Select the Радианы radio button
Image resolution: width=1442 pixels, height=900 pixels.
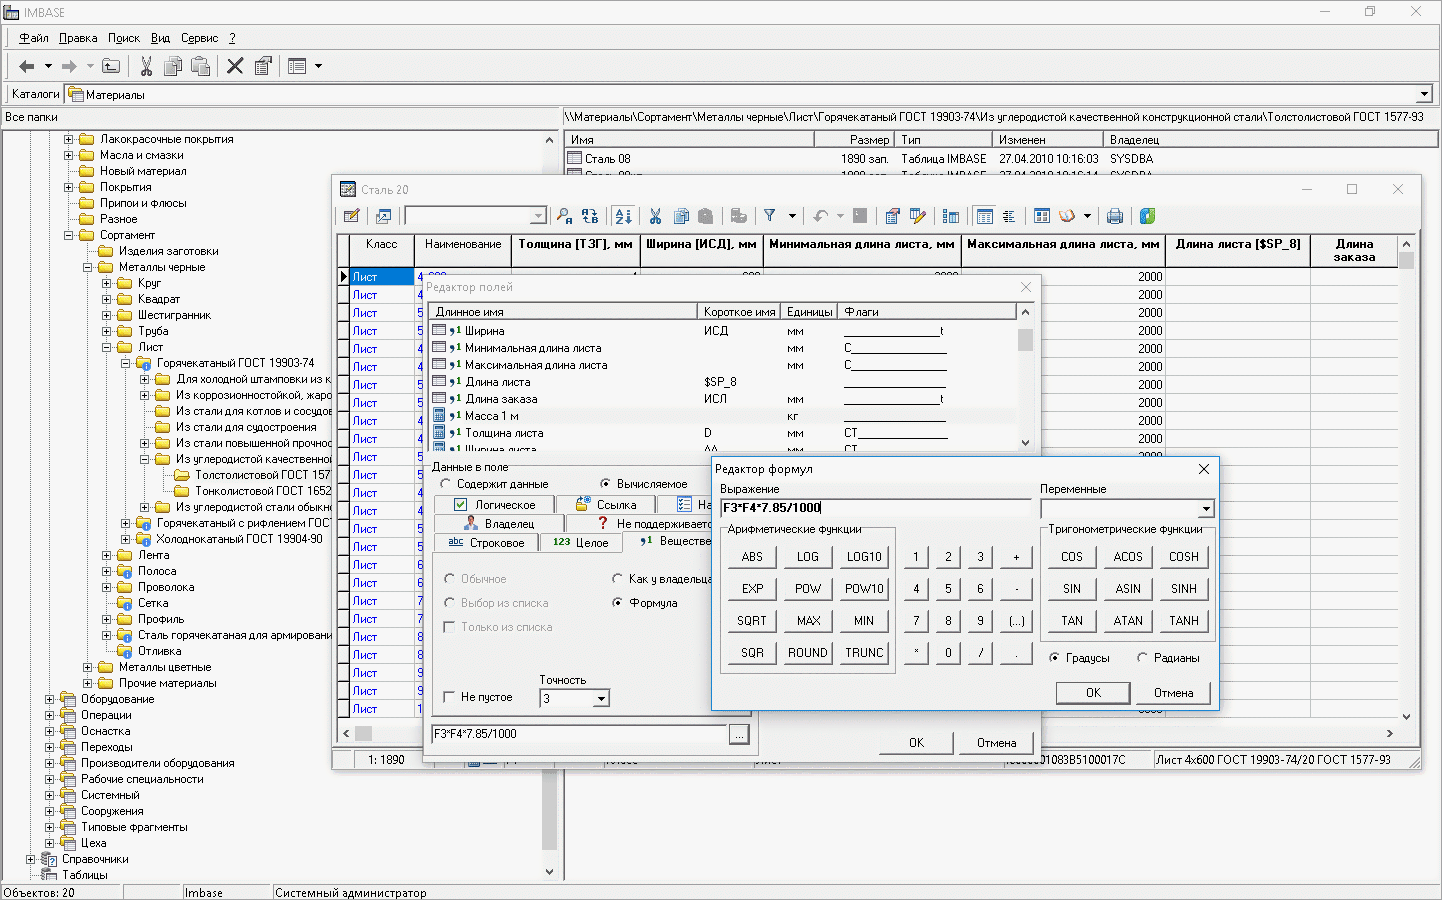tap(1143, 658)
